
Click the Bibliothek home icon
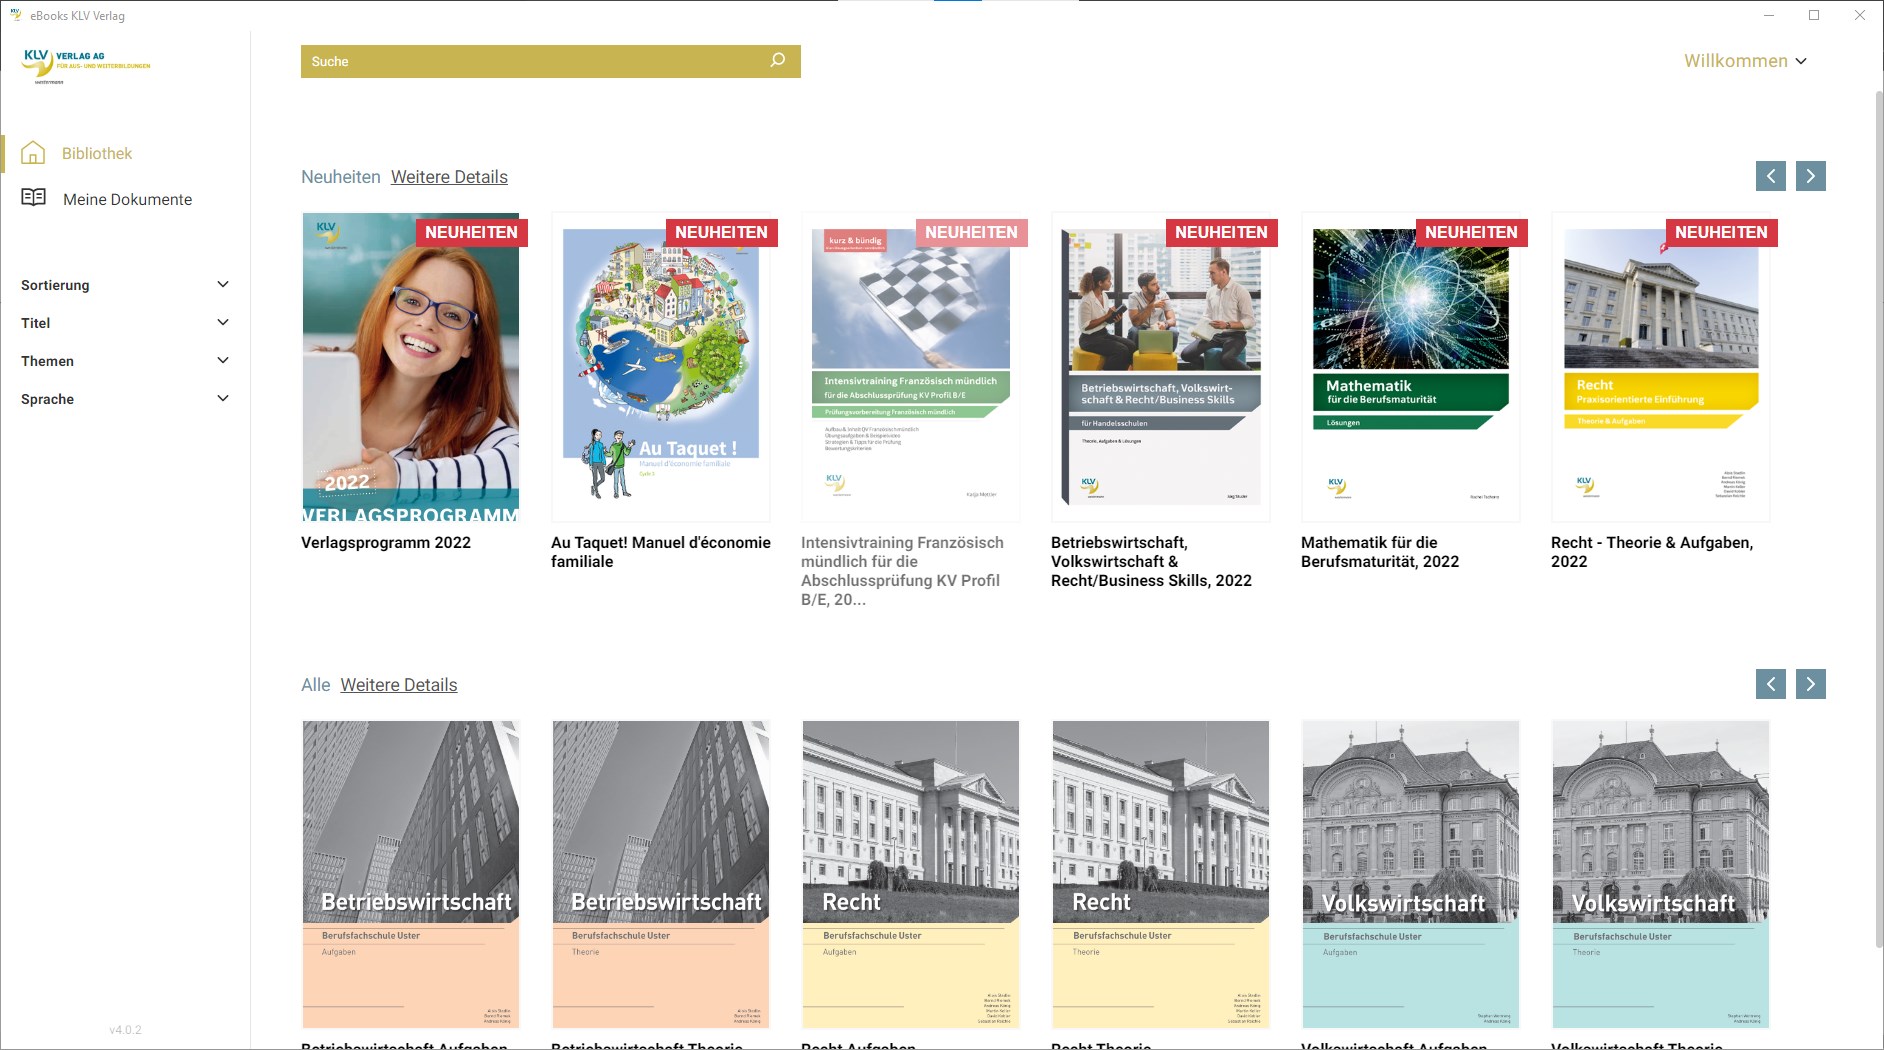coord(33,152)
